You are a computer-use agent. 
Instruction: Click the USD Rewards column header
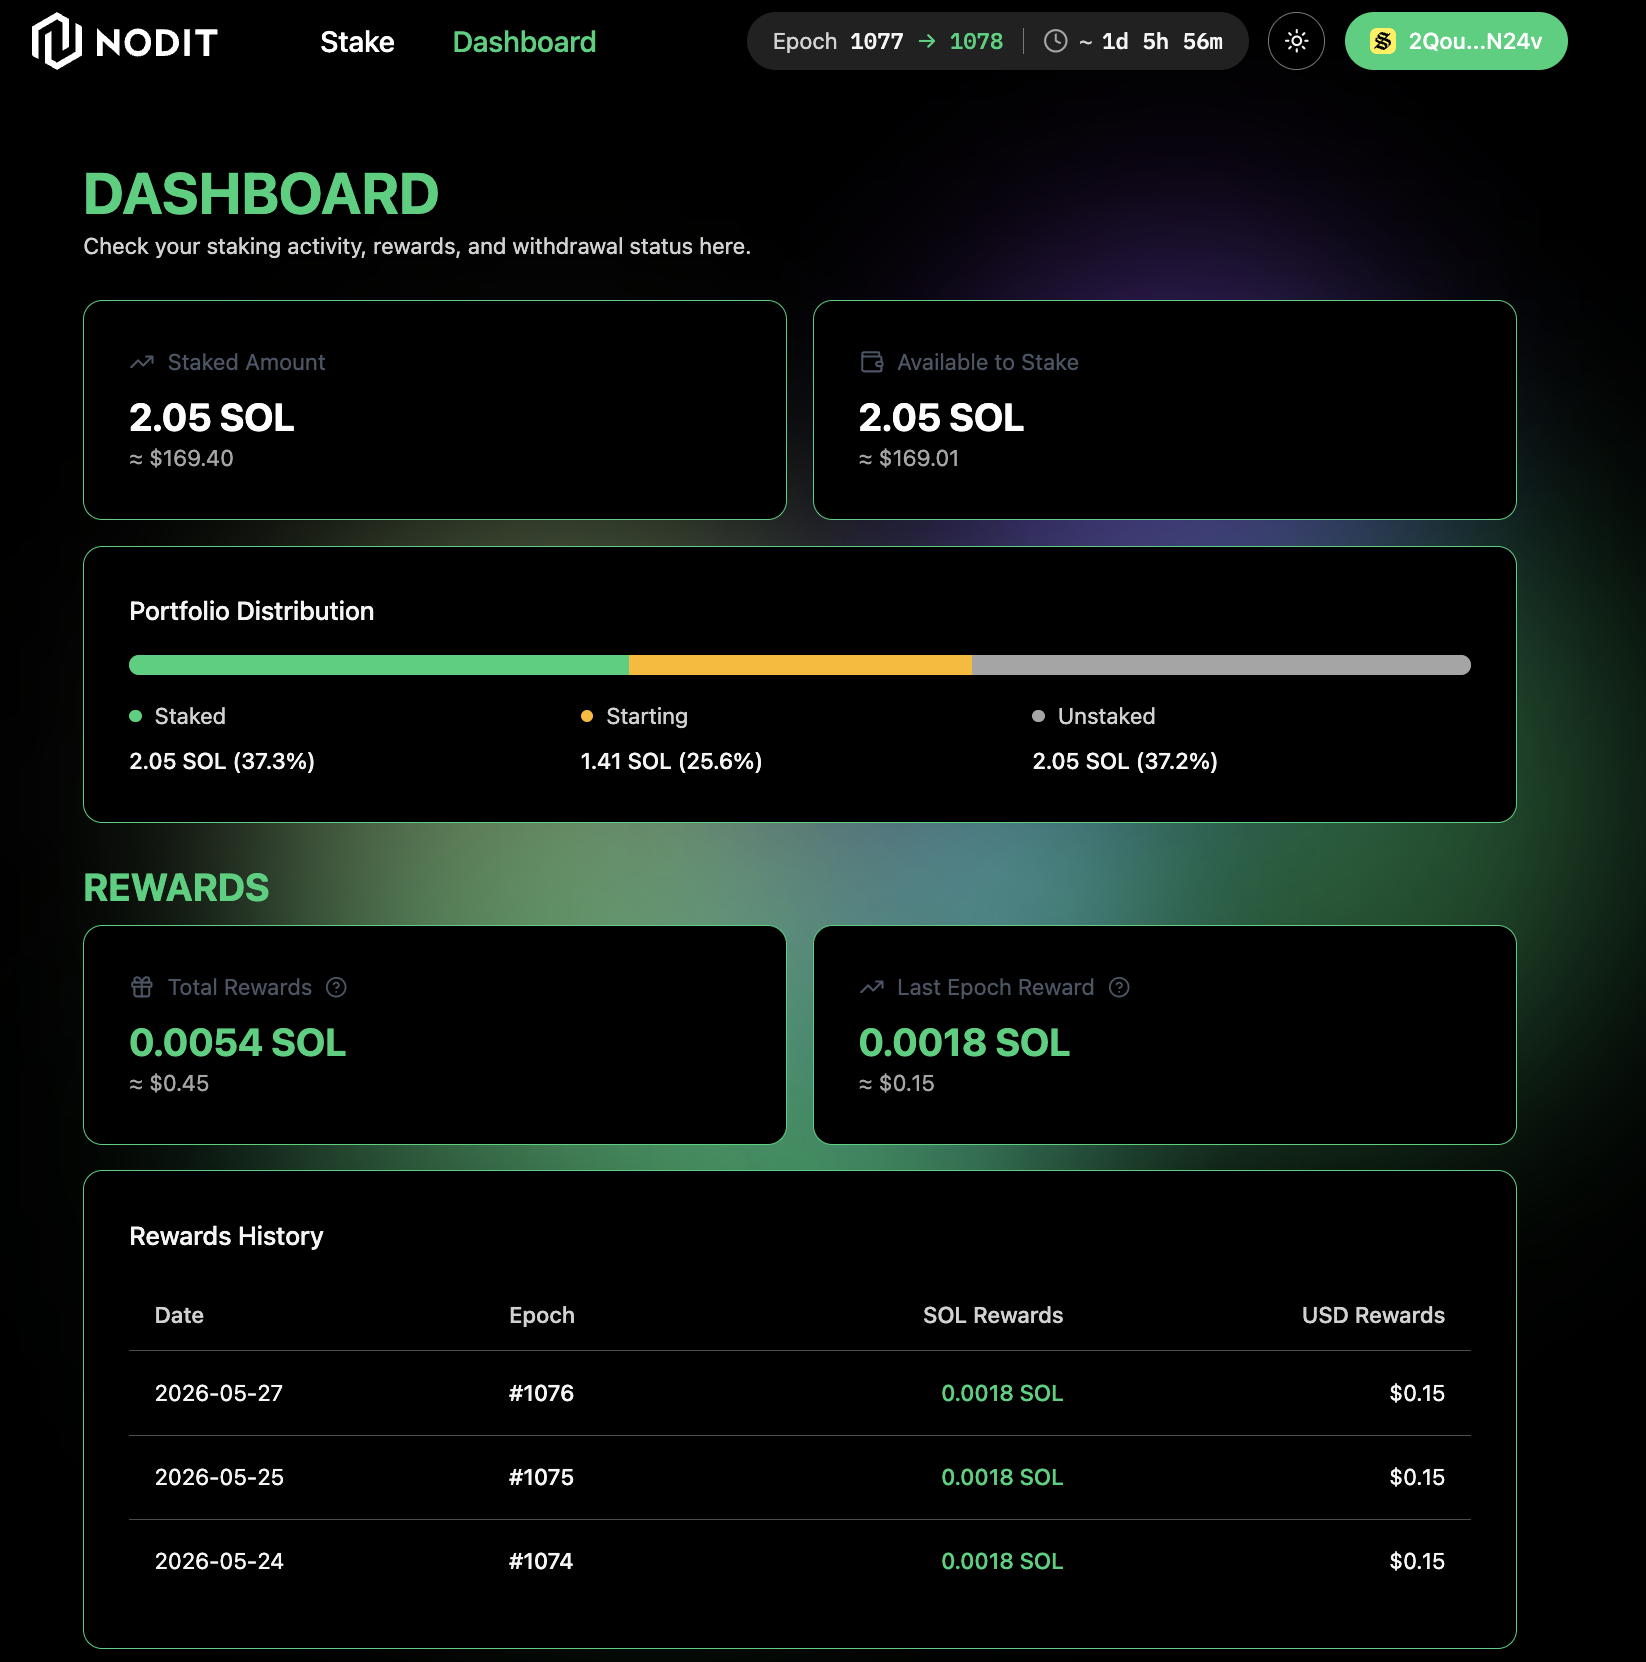coord(1373,1315)
